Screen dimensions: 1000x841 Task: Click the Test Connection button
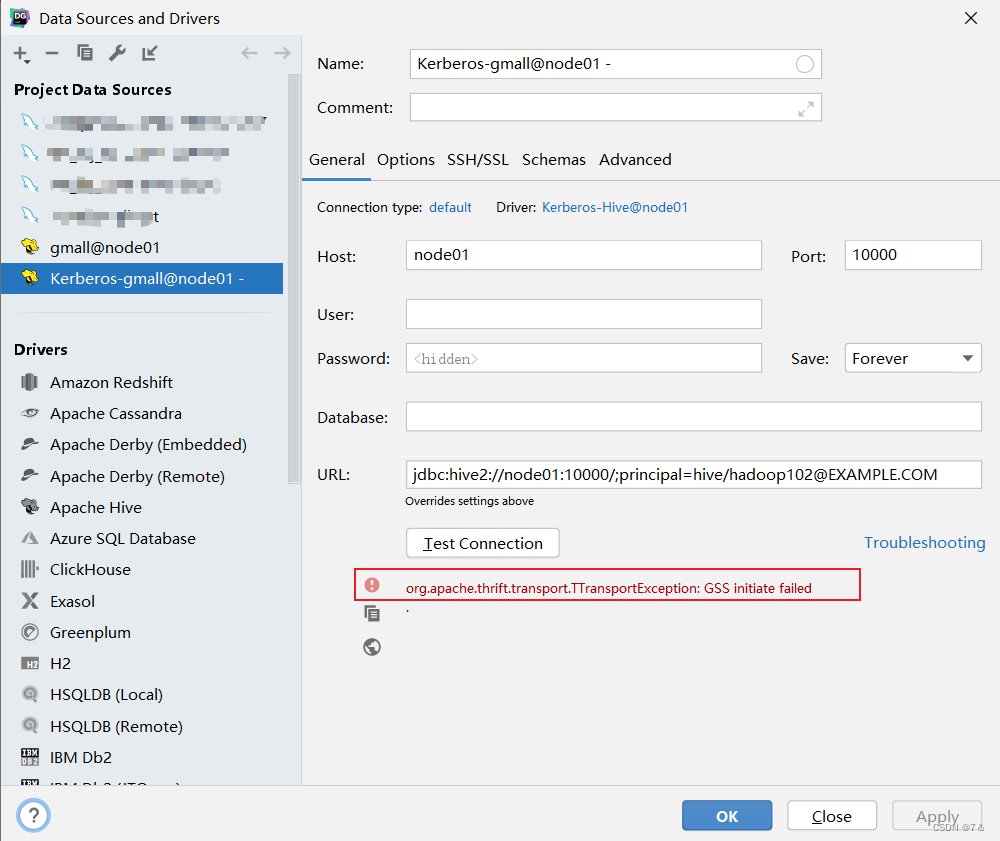(x=483, y=543)
